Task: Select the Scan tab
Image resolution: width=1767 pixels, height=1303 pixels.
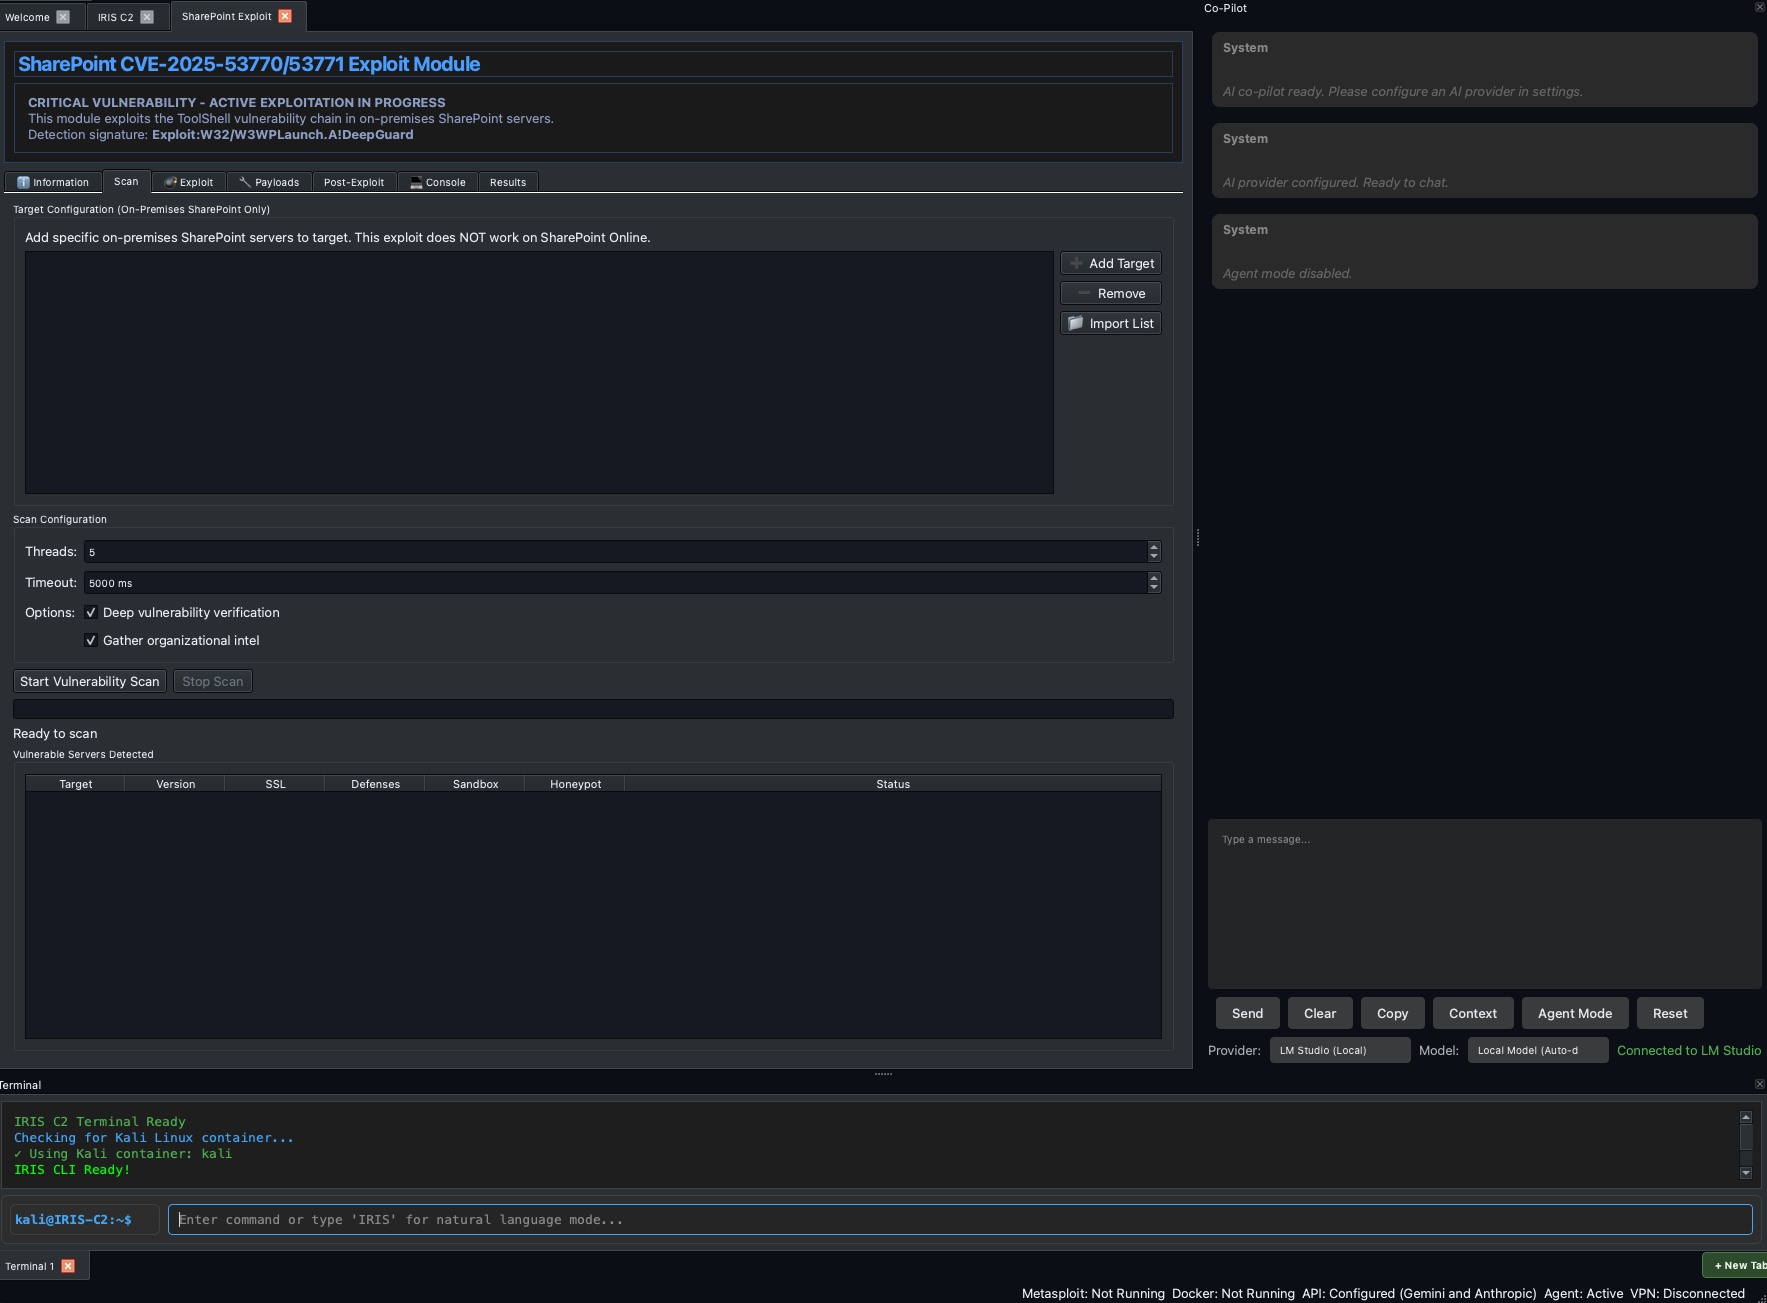Action: pyautogui.click(x=126, y=181)
